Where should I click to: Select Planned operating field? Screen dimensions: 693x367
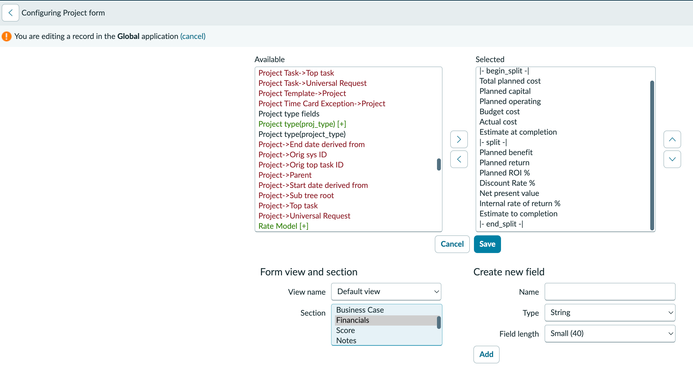[x=510, y=101]
